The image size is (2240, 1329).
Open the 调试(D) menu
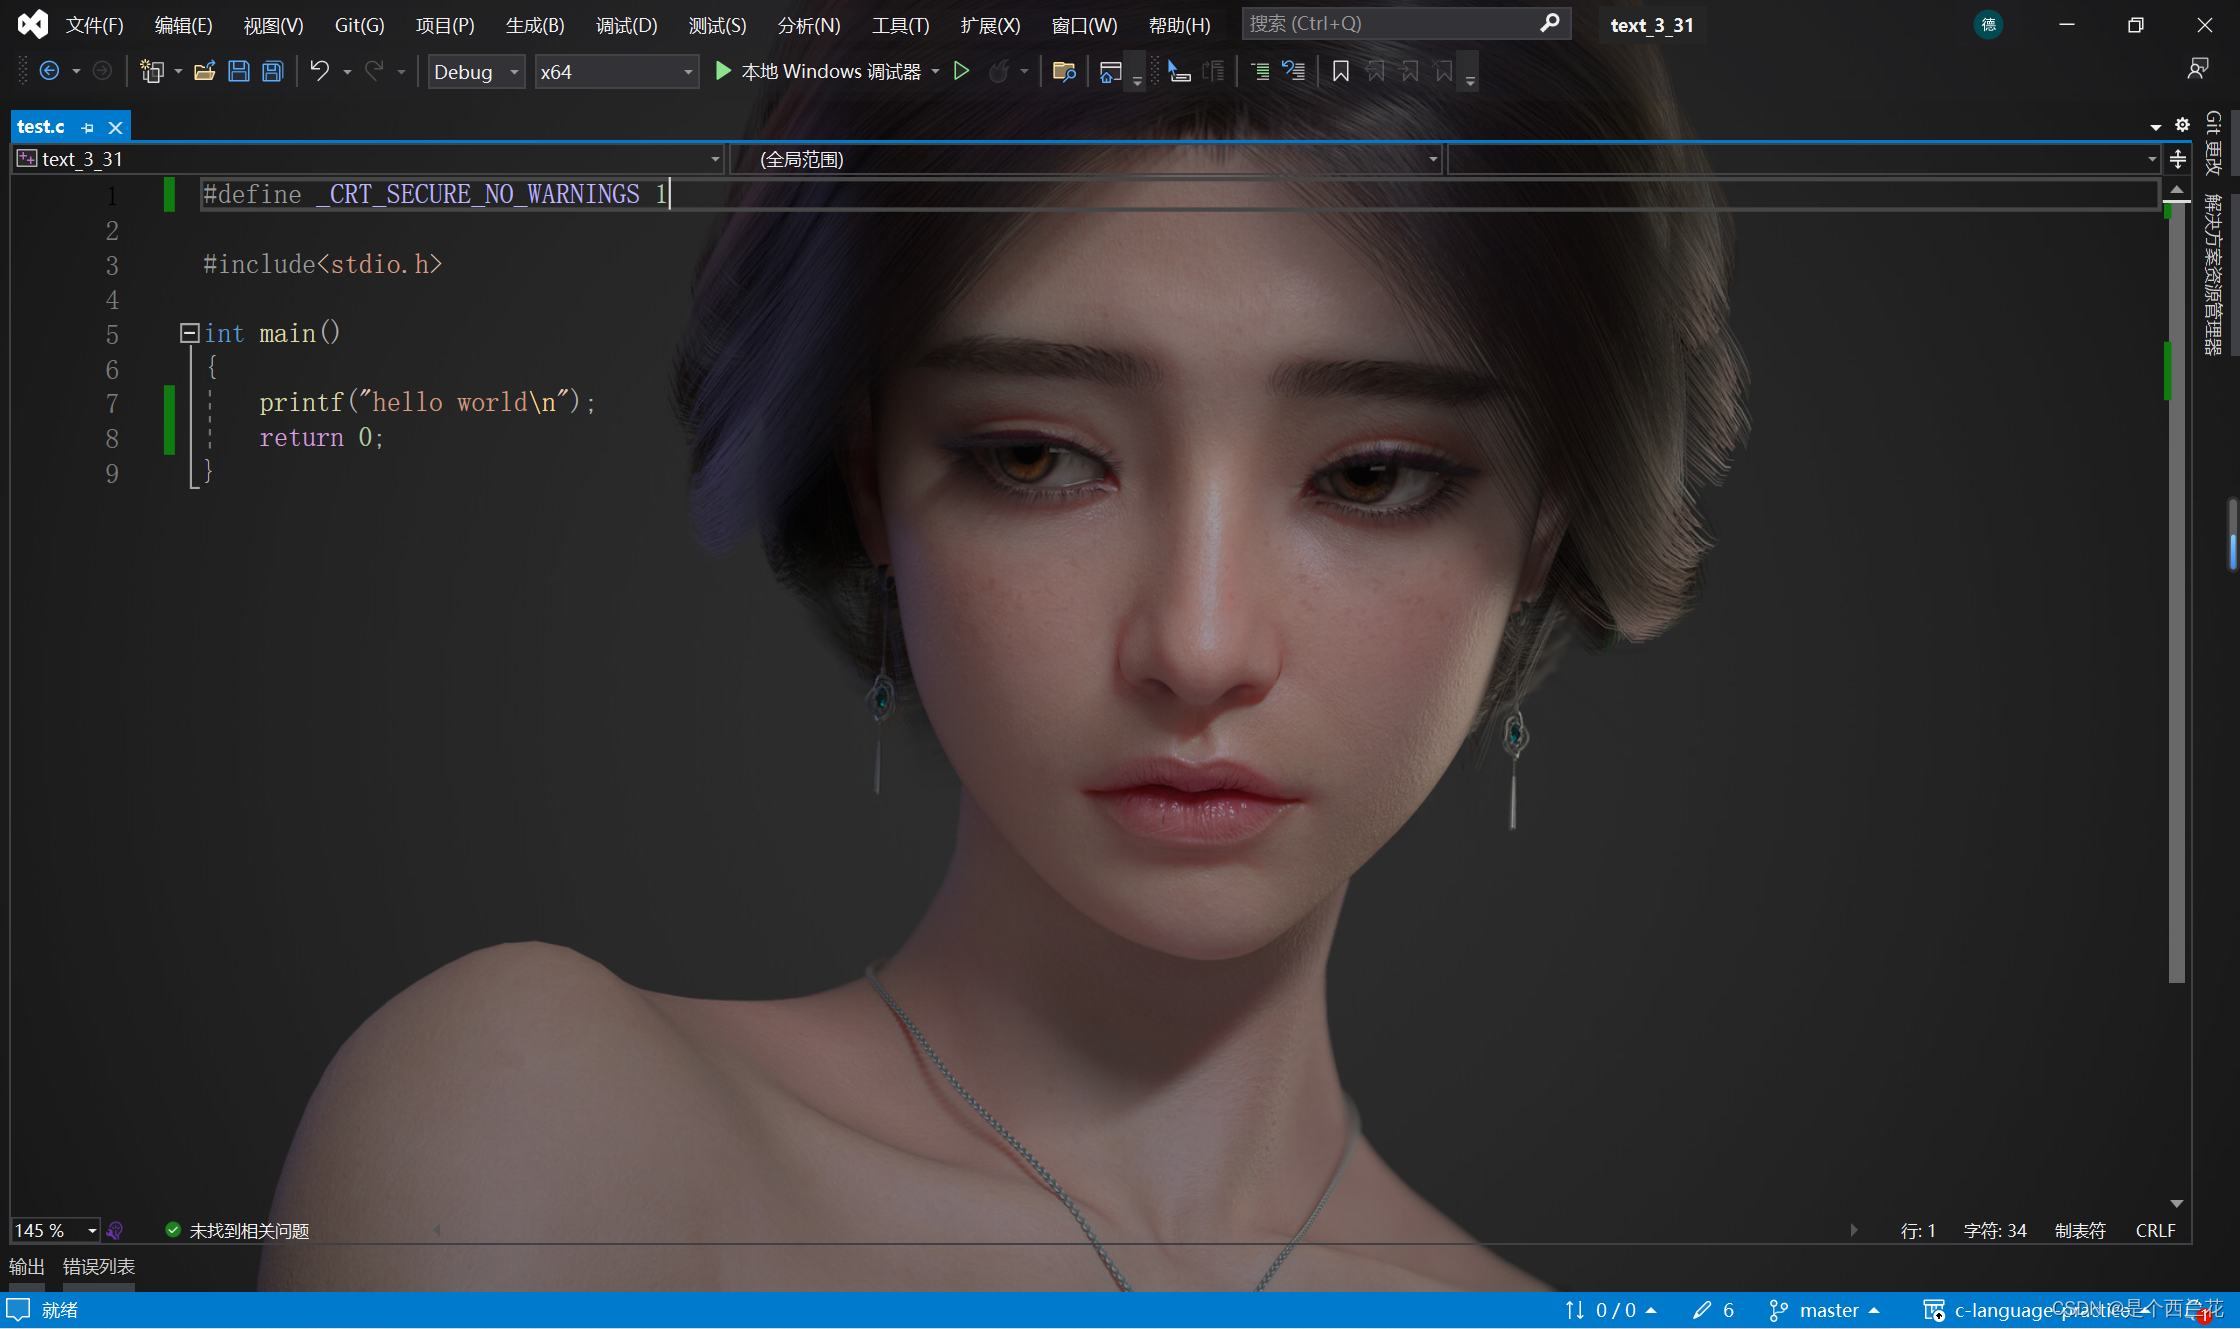click(x=626, y=25)
